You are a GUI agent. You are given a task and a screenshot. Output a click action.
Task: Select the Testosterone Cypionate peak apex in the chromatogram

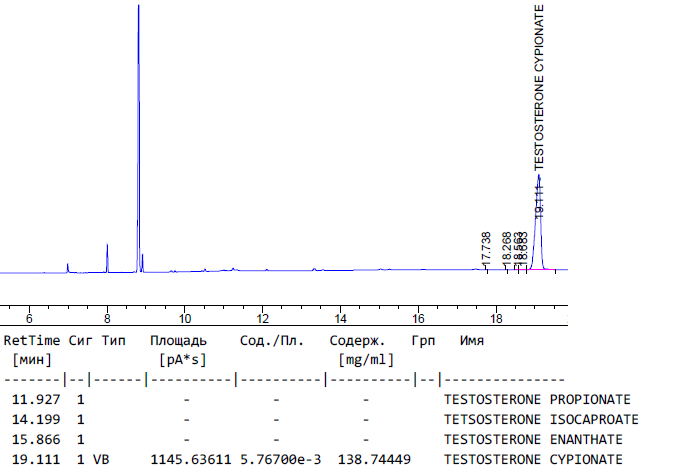tap(539, 177)
